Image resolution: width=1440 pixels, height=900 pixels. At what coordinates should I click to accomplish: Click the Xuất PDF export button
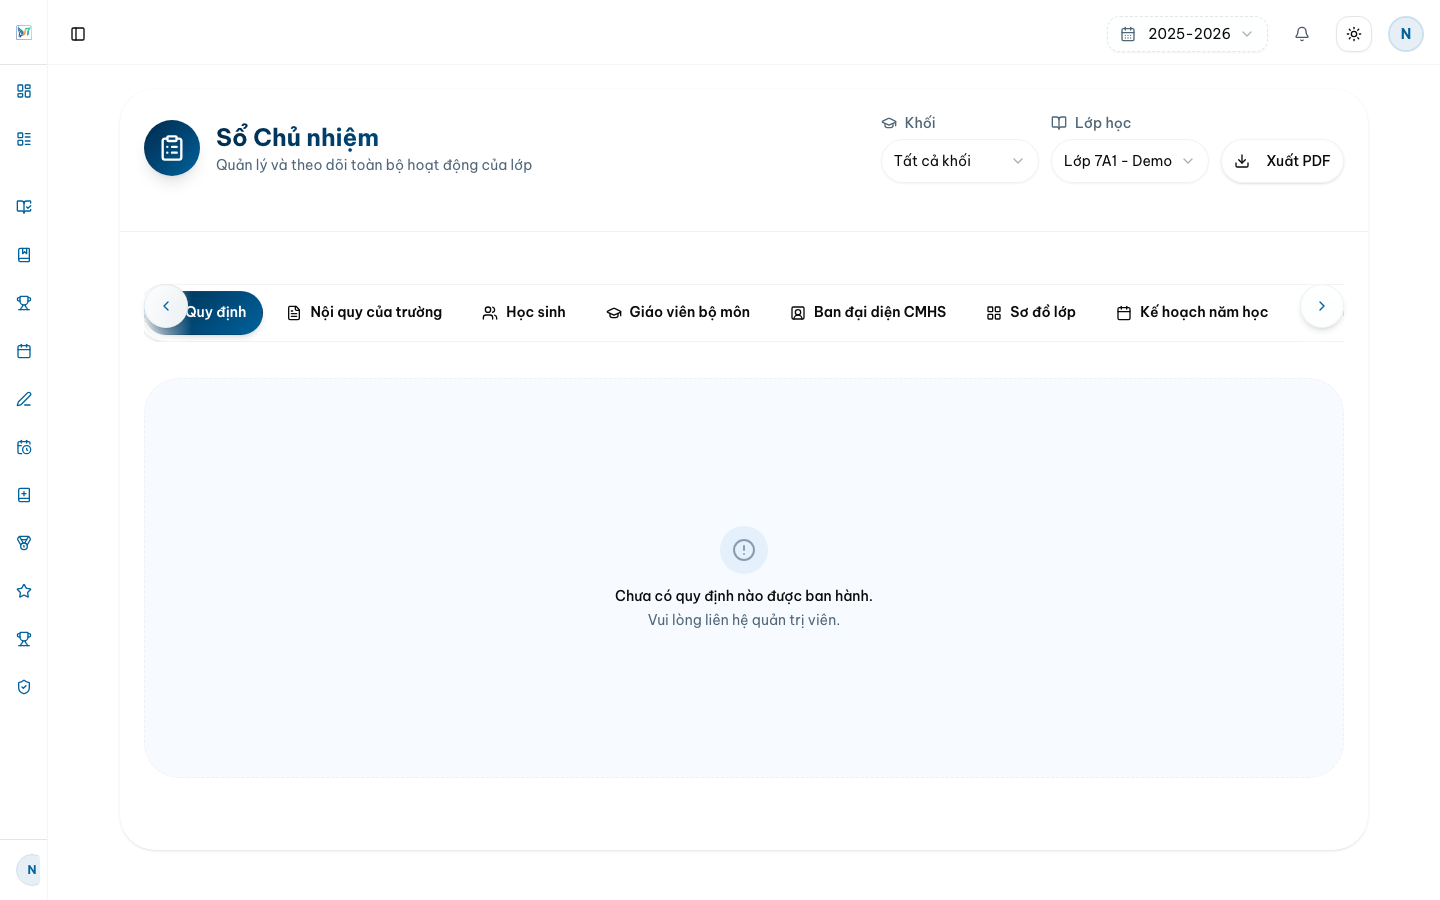coord(1282,161)
